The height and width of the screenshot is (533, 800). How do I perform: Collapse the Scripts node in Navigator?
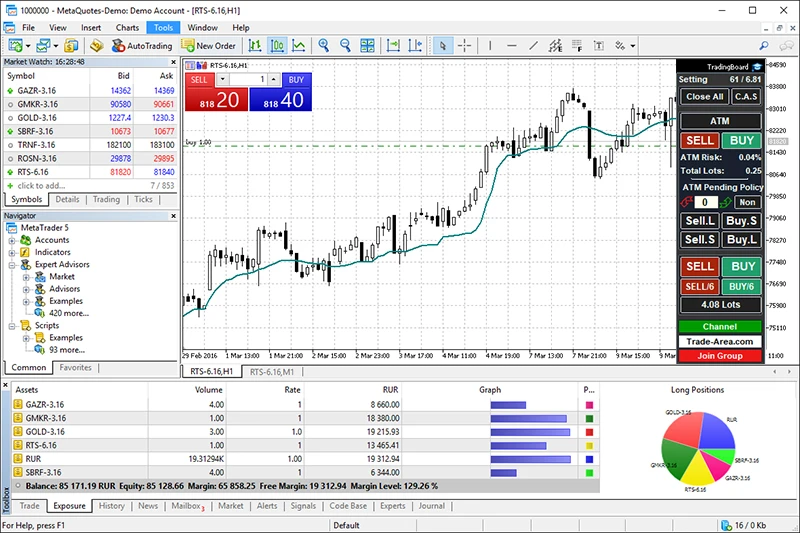click(12, 326)
